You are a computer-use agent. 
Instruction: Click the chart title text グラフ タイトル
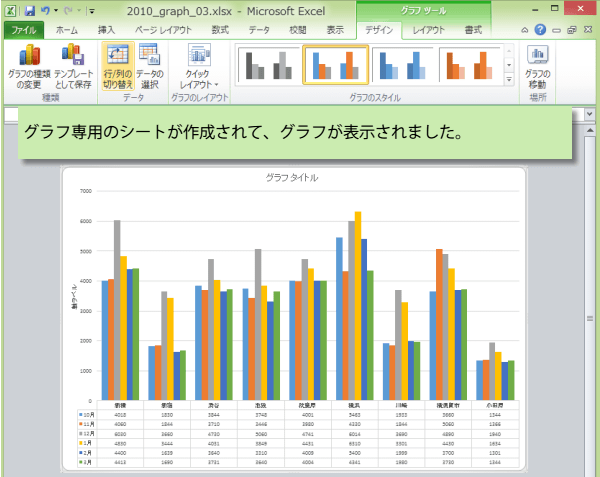tap(292, 178)
